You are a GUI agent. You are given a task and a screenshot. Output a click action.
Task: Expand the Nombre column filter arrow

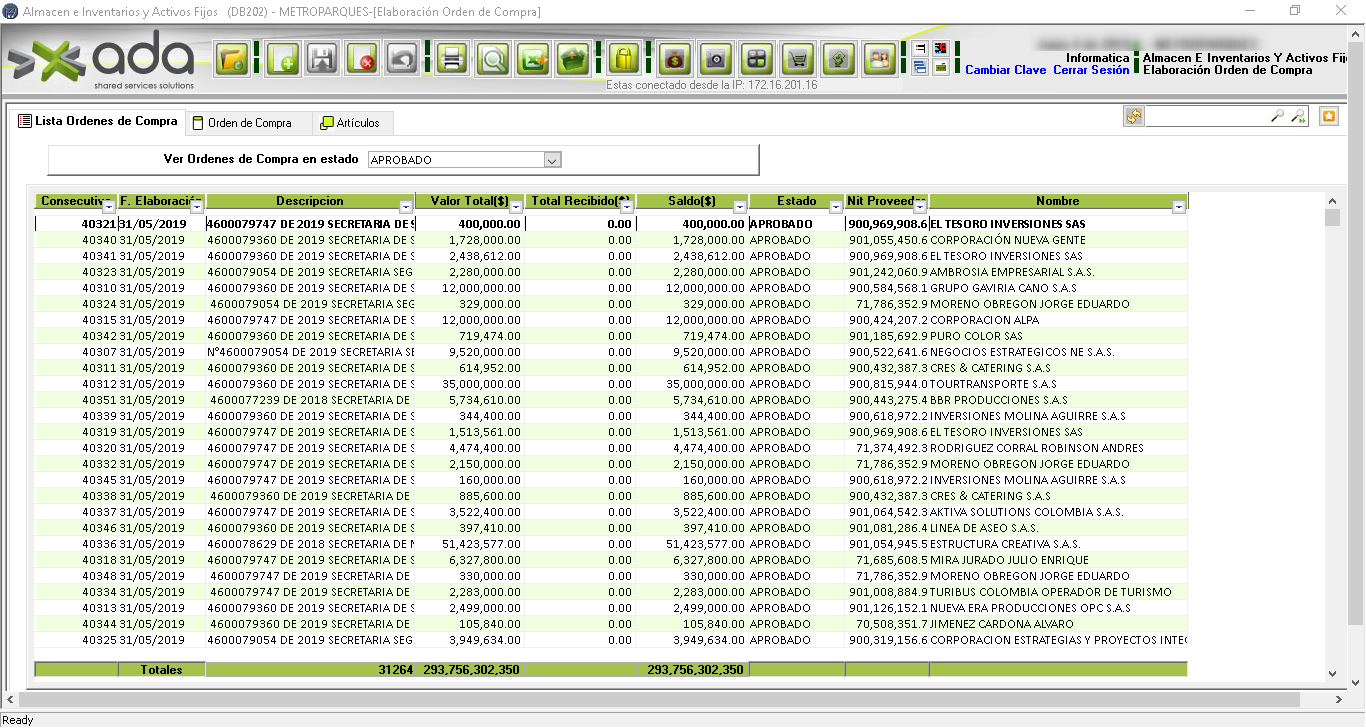(1179, 207)
